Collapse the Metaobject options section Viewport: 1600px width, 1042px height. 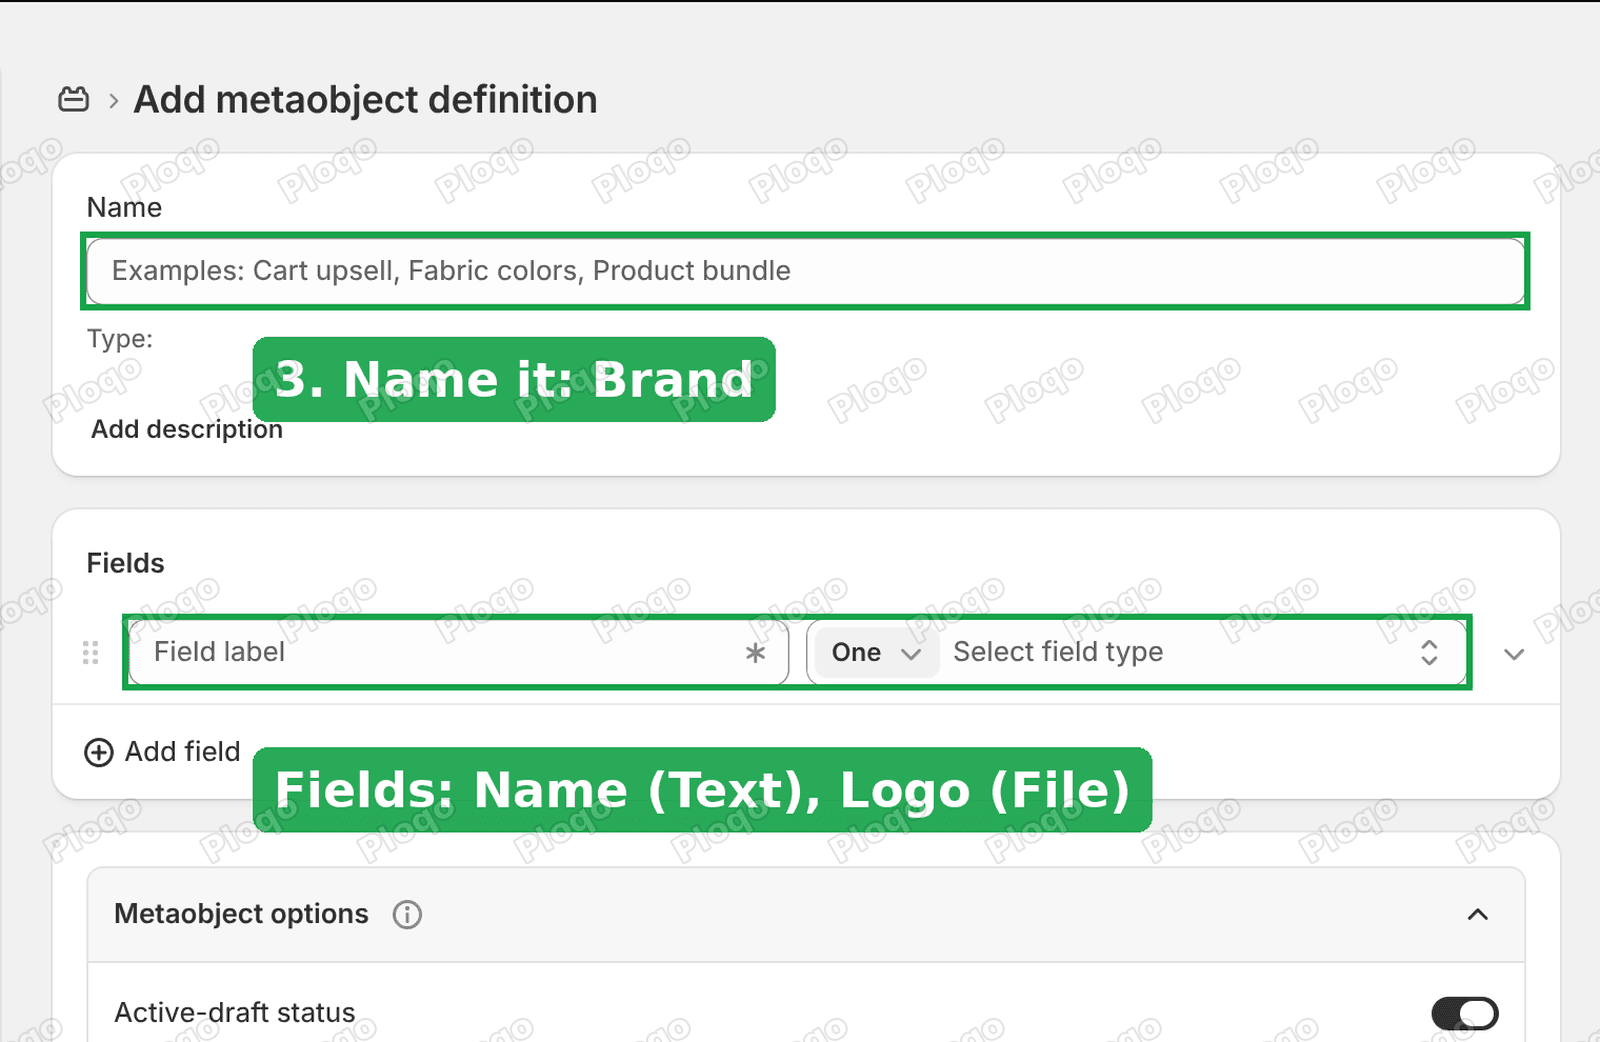[1478, 914]
